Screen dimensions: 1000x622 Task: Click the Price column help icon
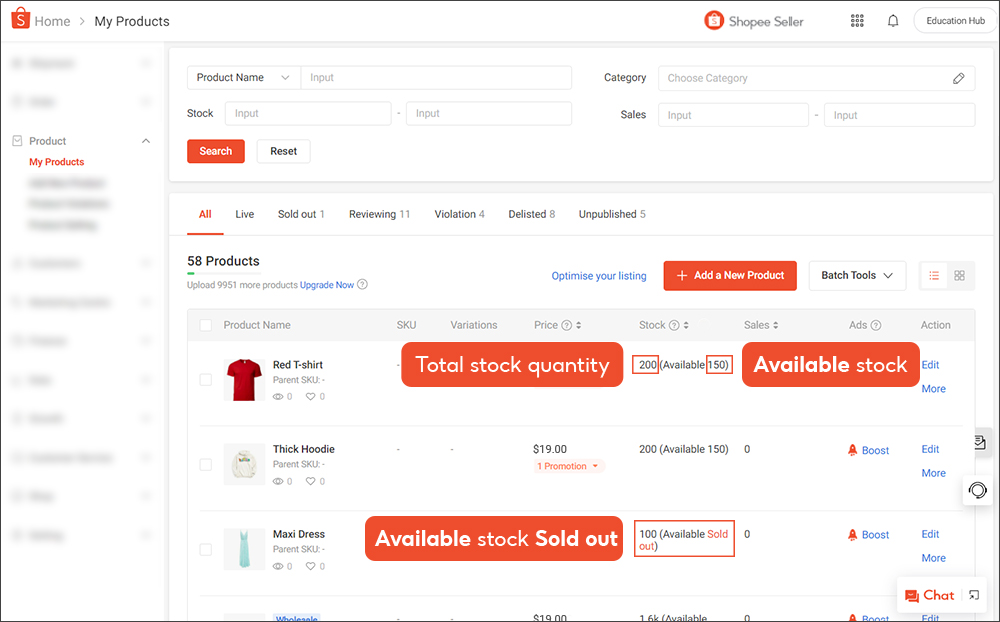pyautogui.click(x=566, y=325)
